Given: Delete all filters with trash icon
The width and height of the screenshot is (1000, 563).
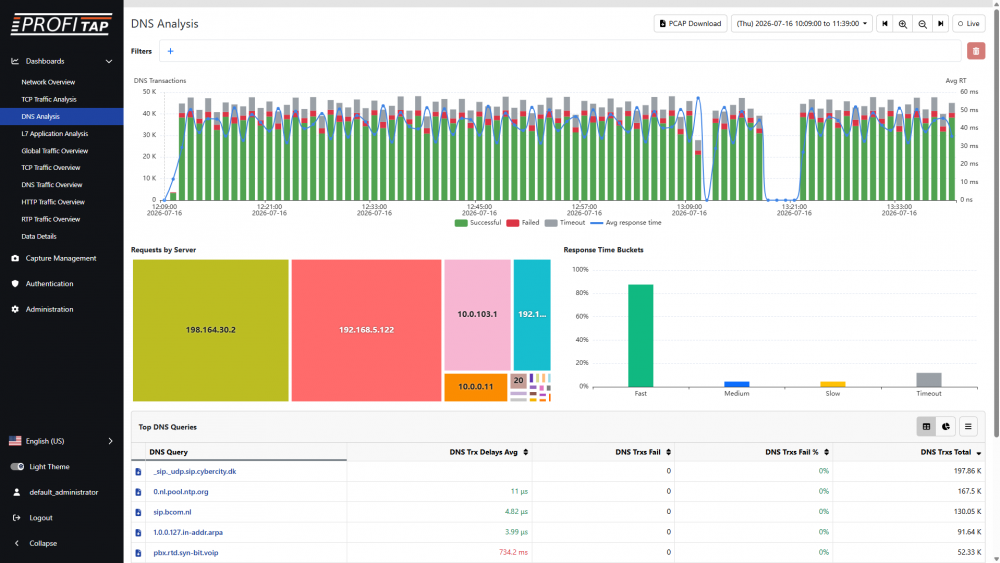Looking at the screenshot, I should 976,51.
